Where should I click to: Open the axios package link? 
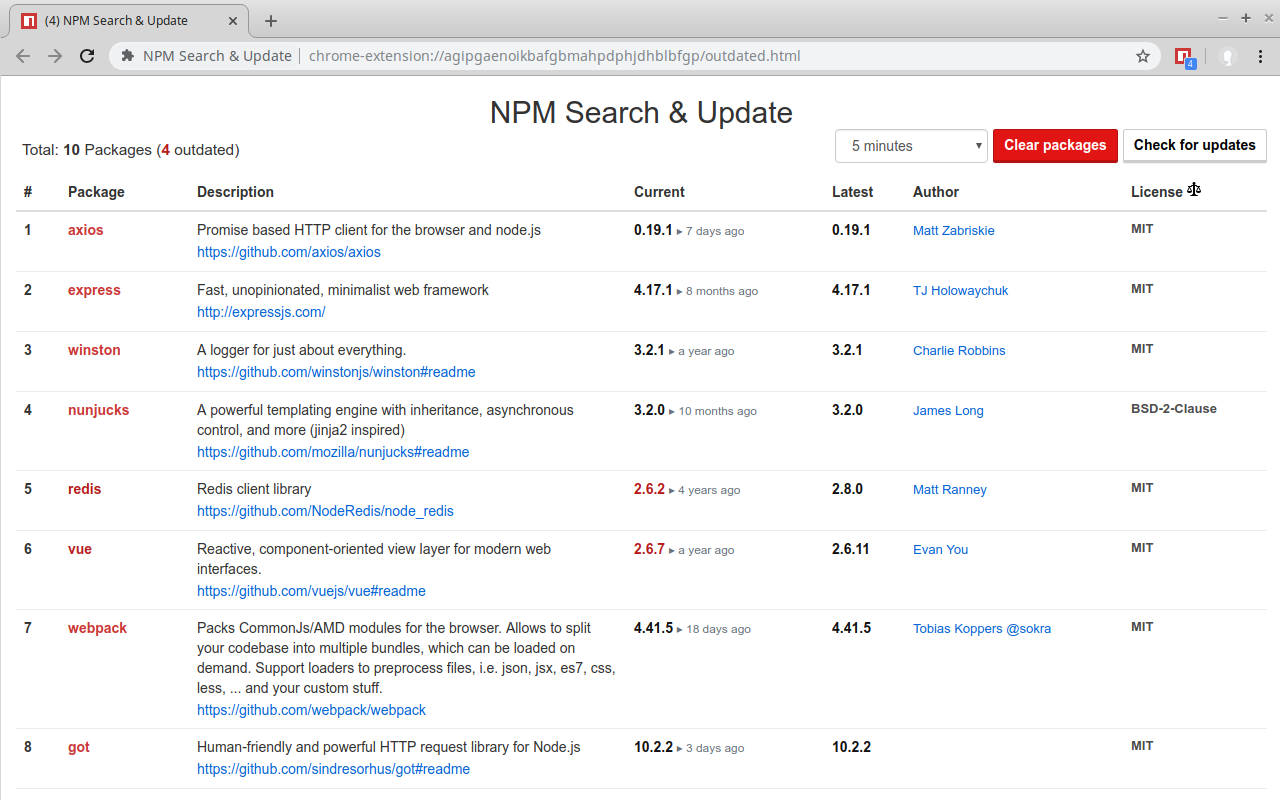coord(86,230)
